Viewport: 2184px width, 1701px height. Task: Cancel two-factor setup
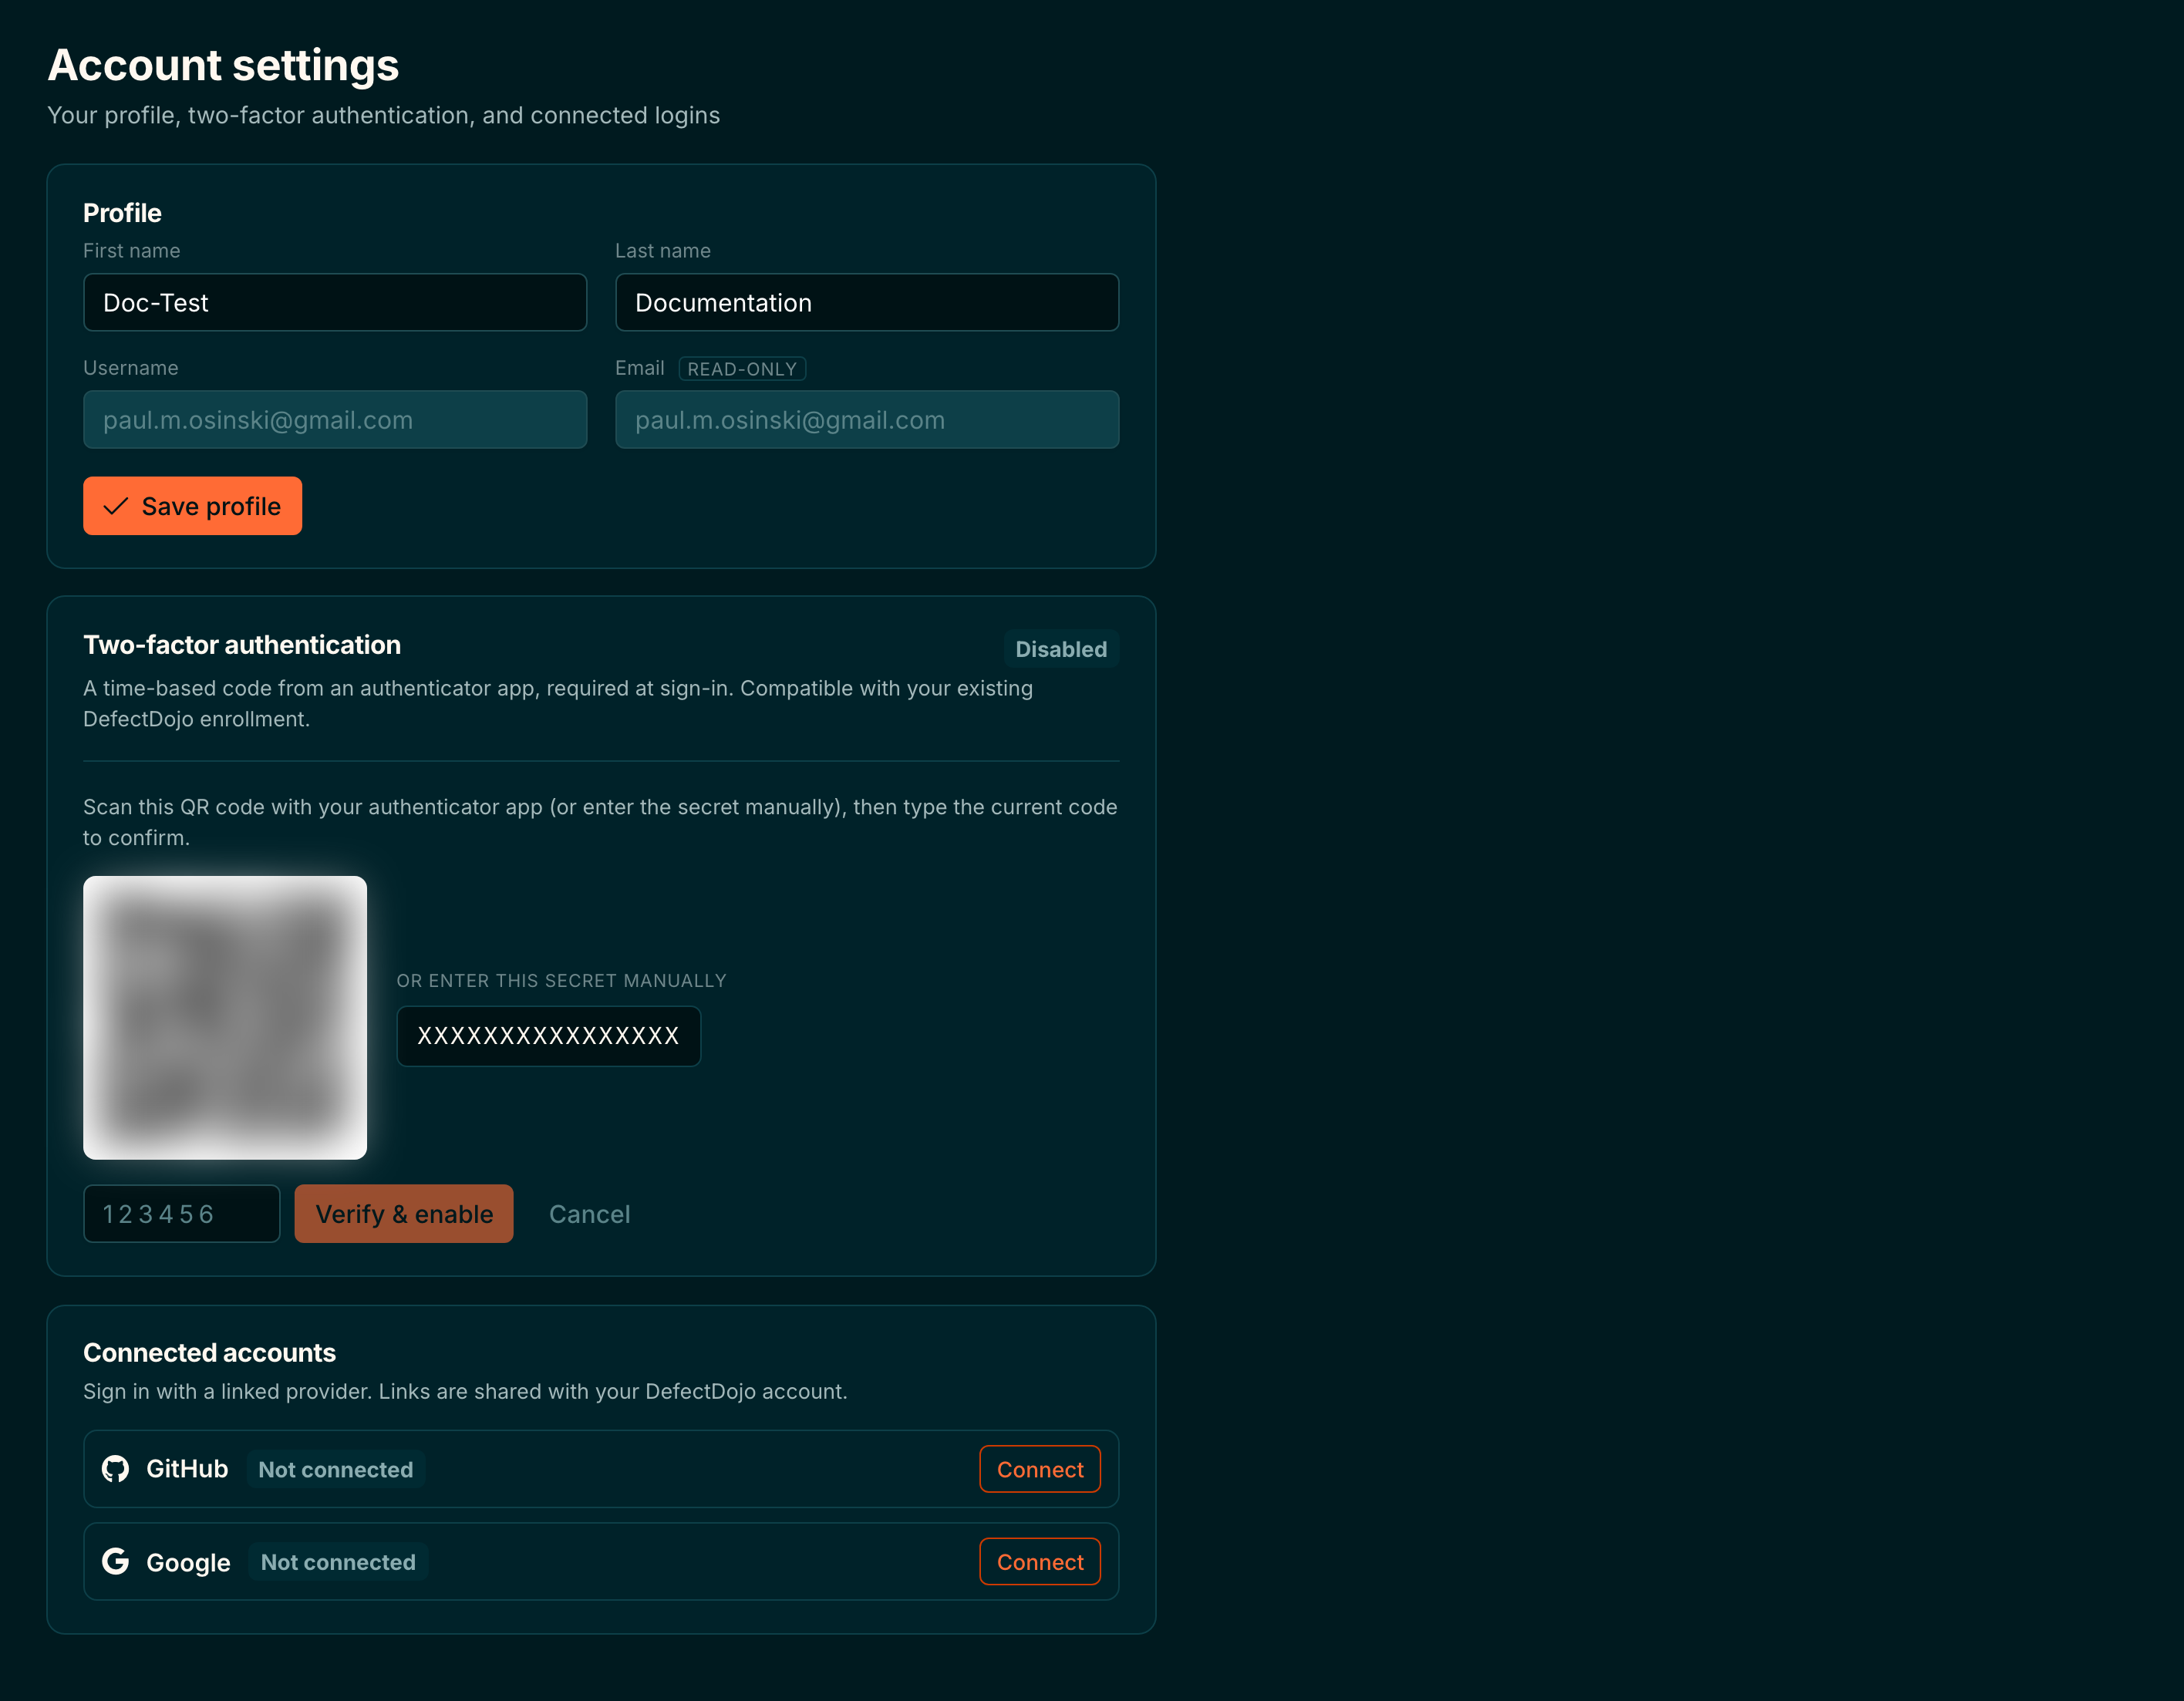pyautogui.click(x=590, y=1214)
